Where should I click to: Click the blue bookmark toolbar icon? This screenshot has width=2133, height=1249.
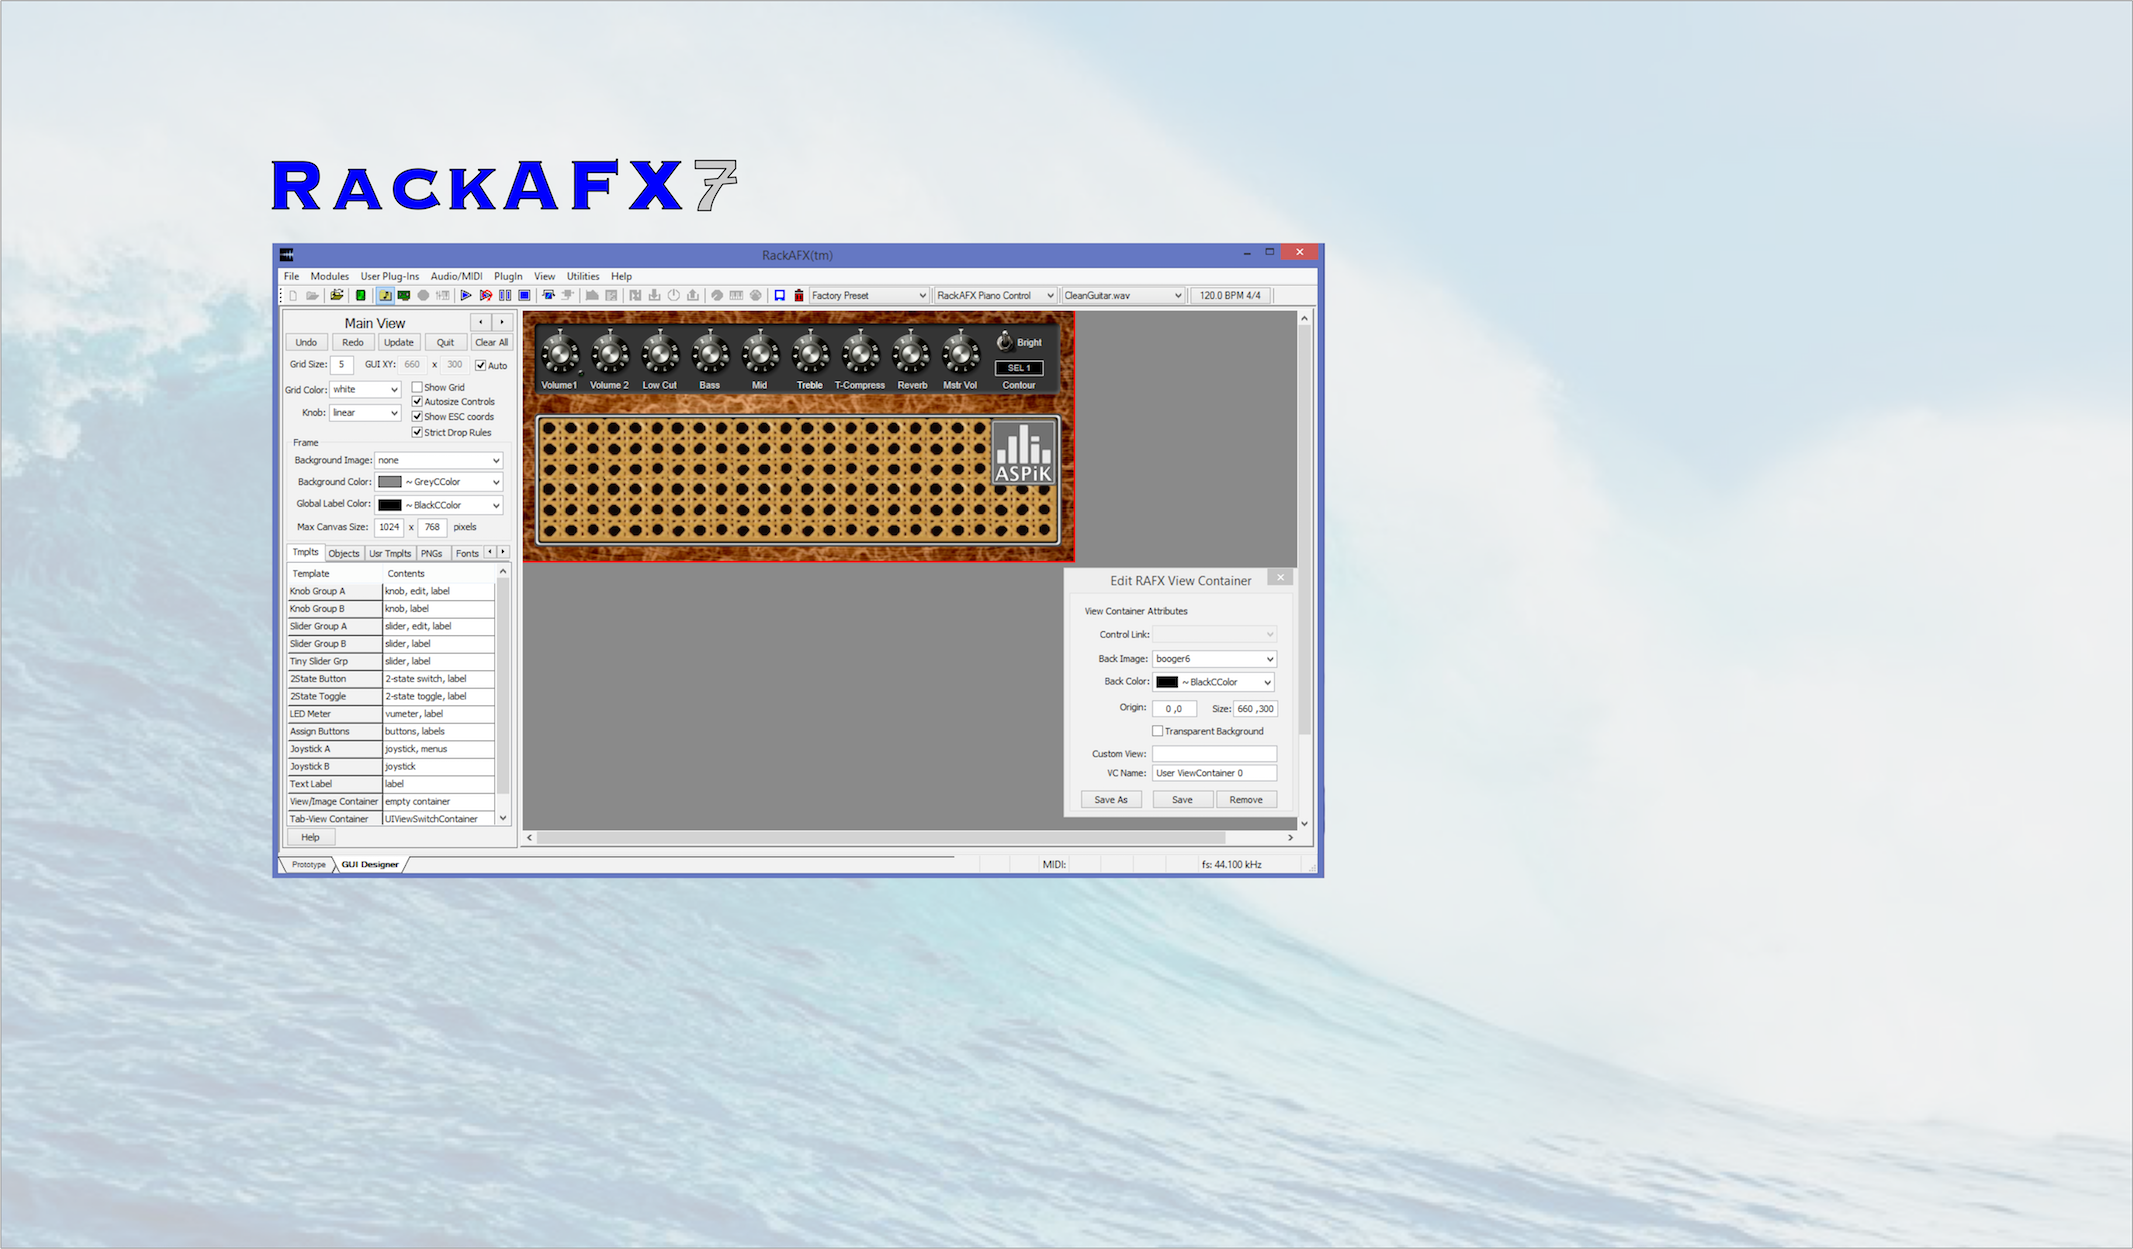pyautogui.click(x=780, y=296)
